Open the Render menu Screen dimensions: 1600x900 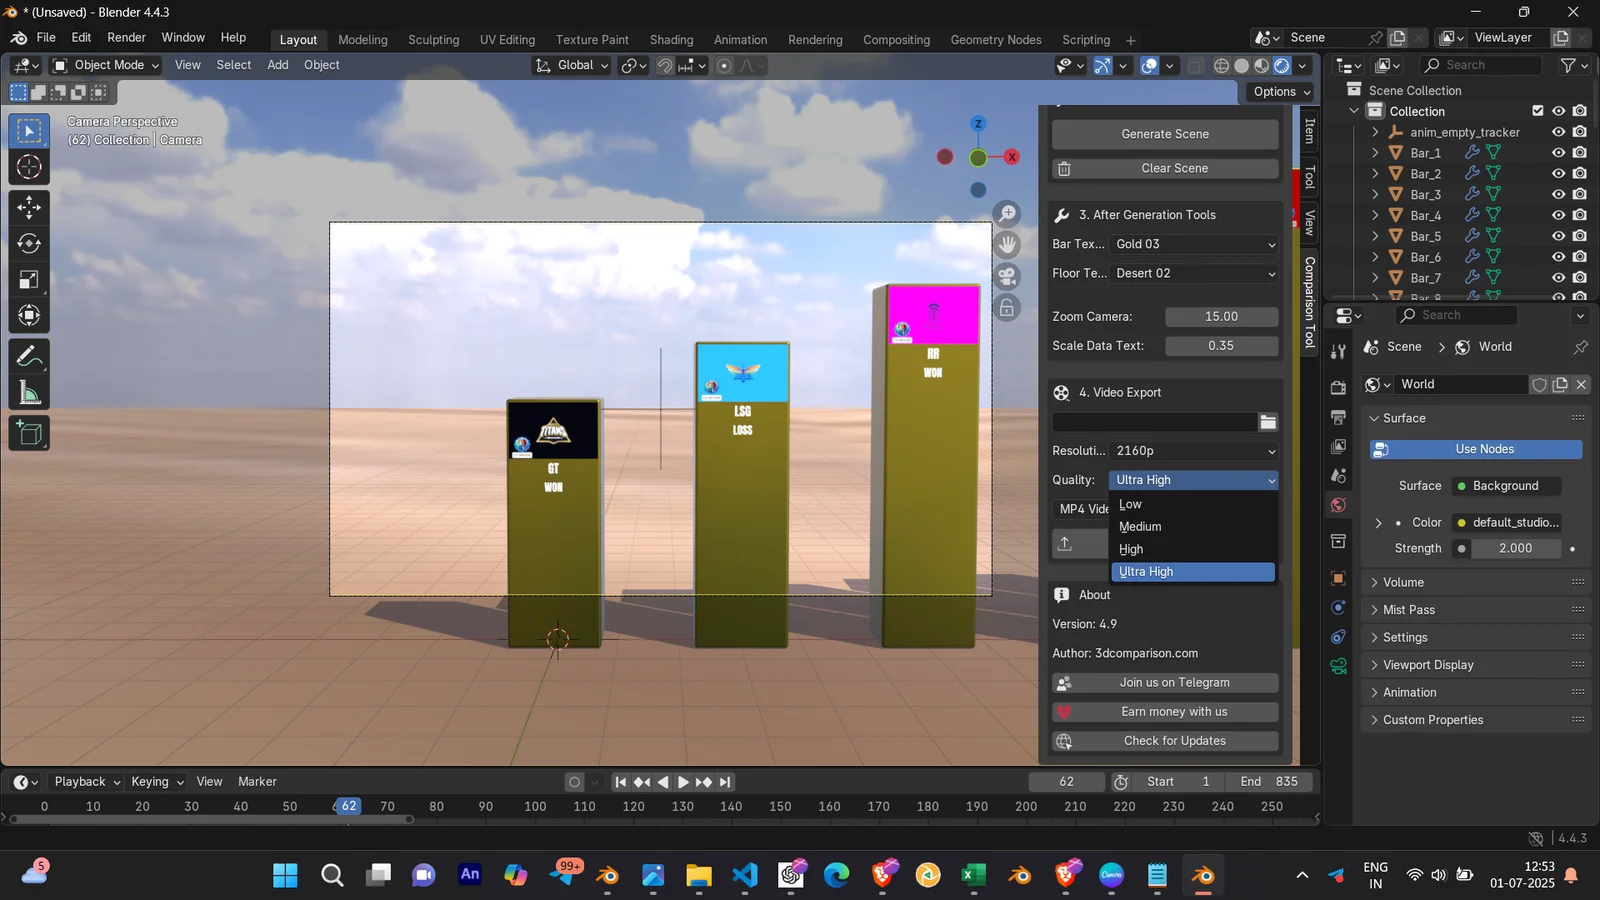click(127, 37)
